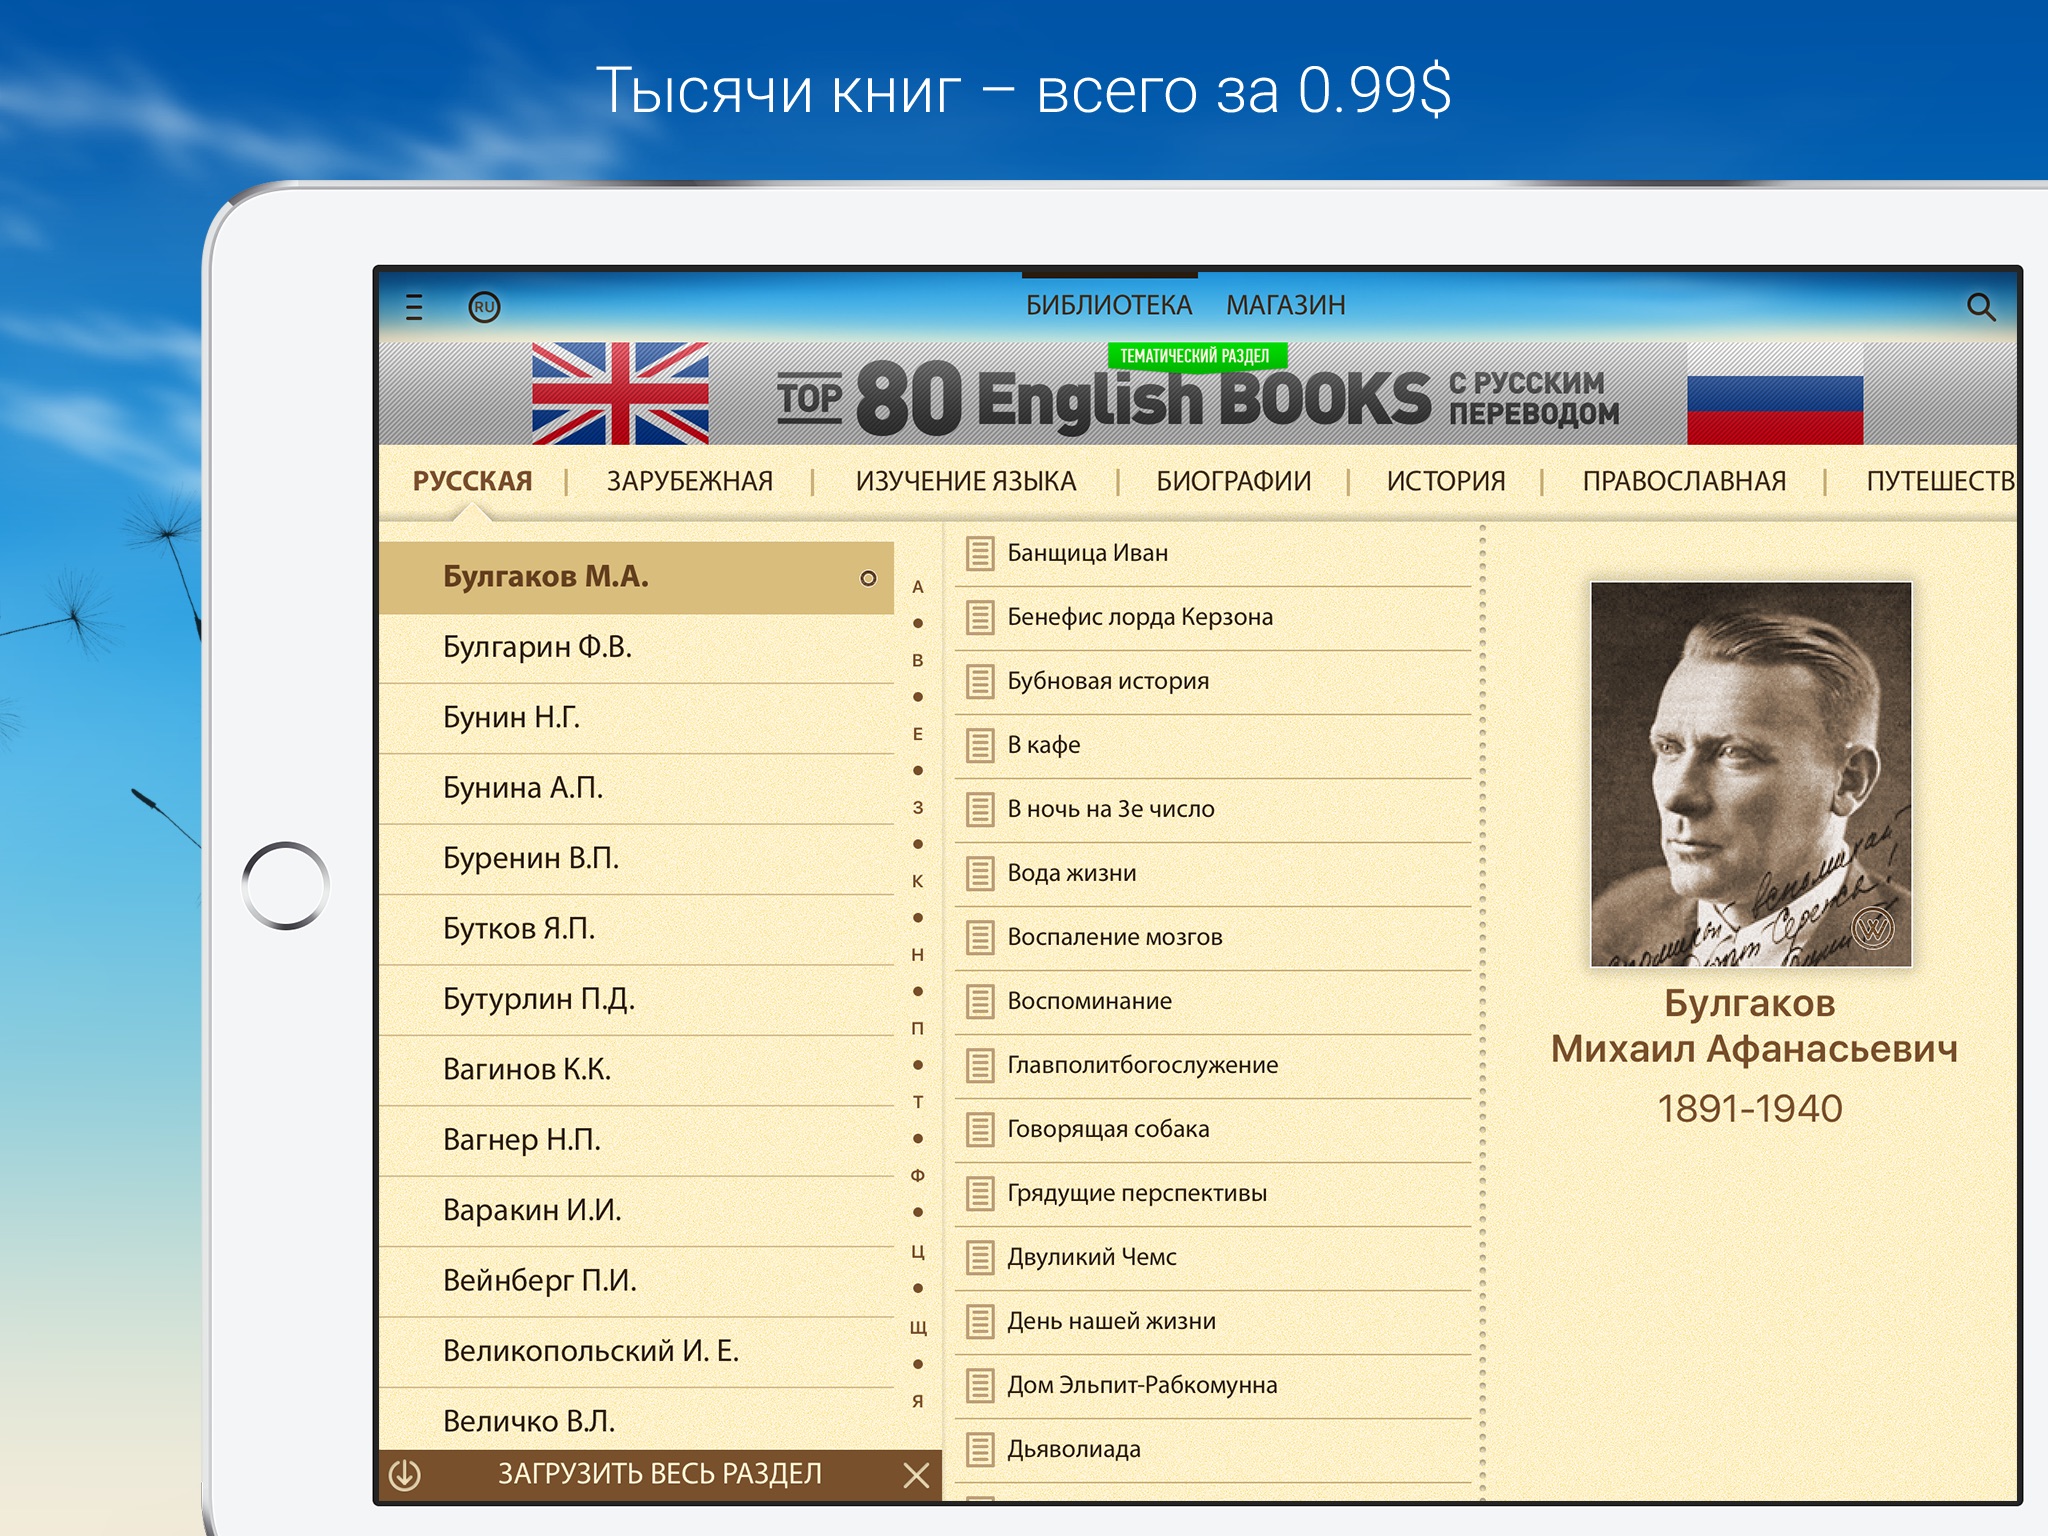Viewport: 2048px width, 1536px height.
Task: Jump to letter Я in index
Action: tap(917, 1401)
